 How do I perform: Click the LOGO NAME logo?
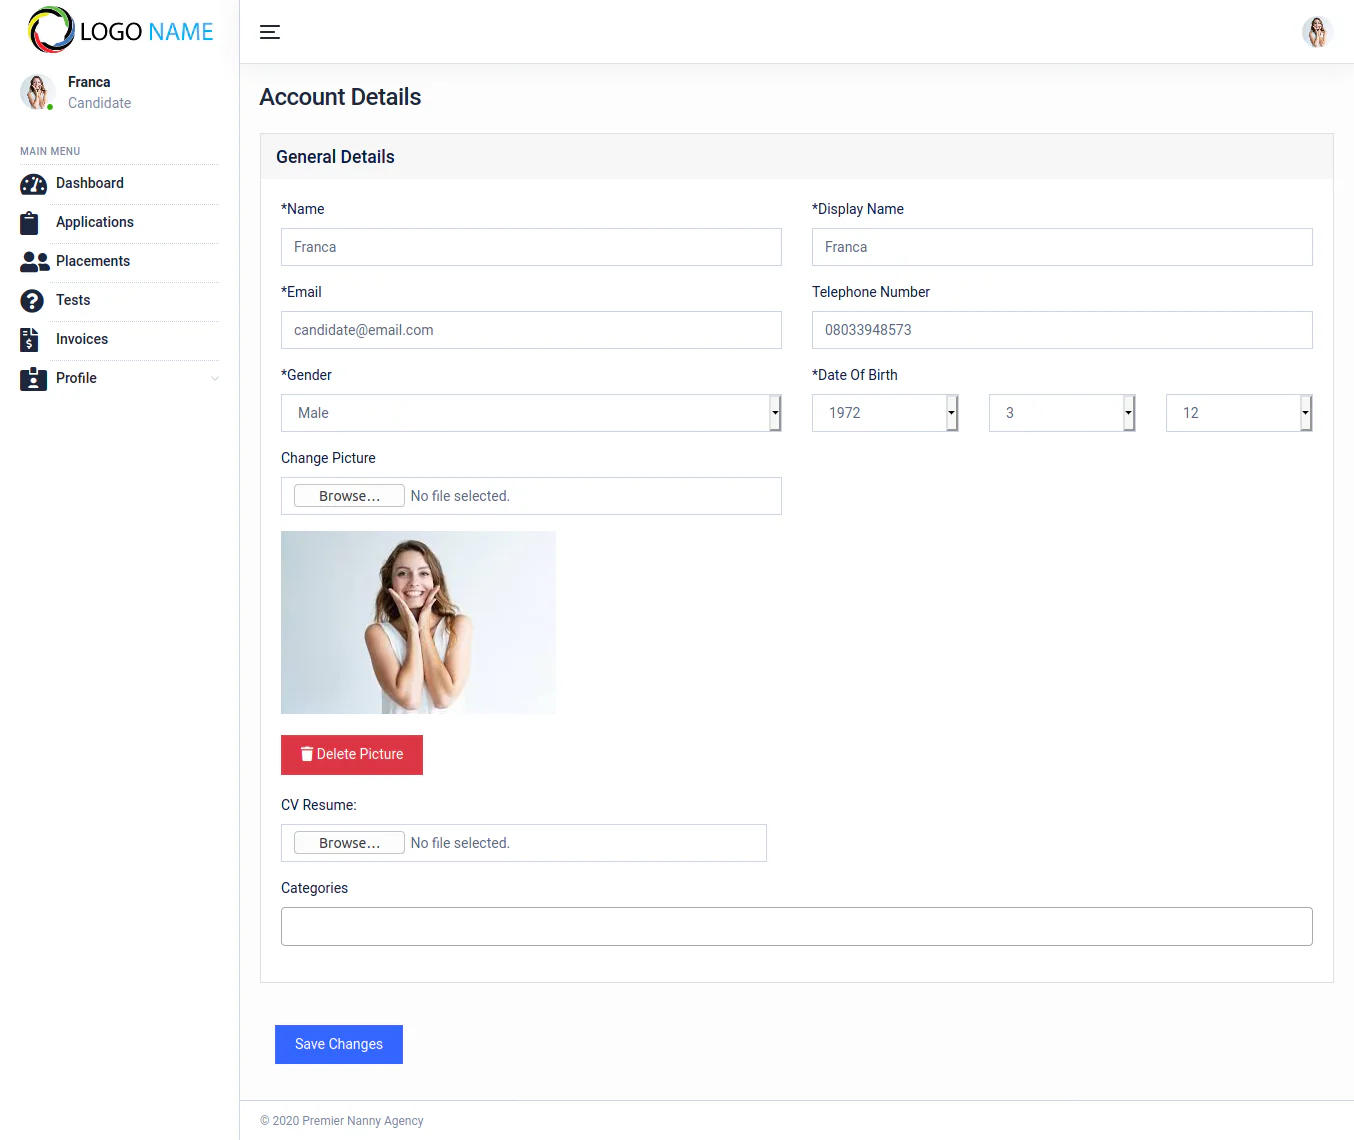tap(121, 31)
